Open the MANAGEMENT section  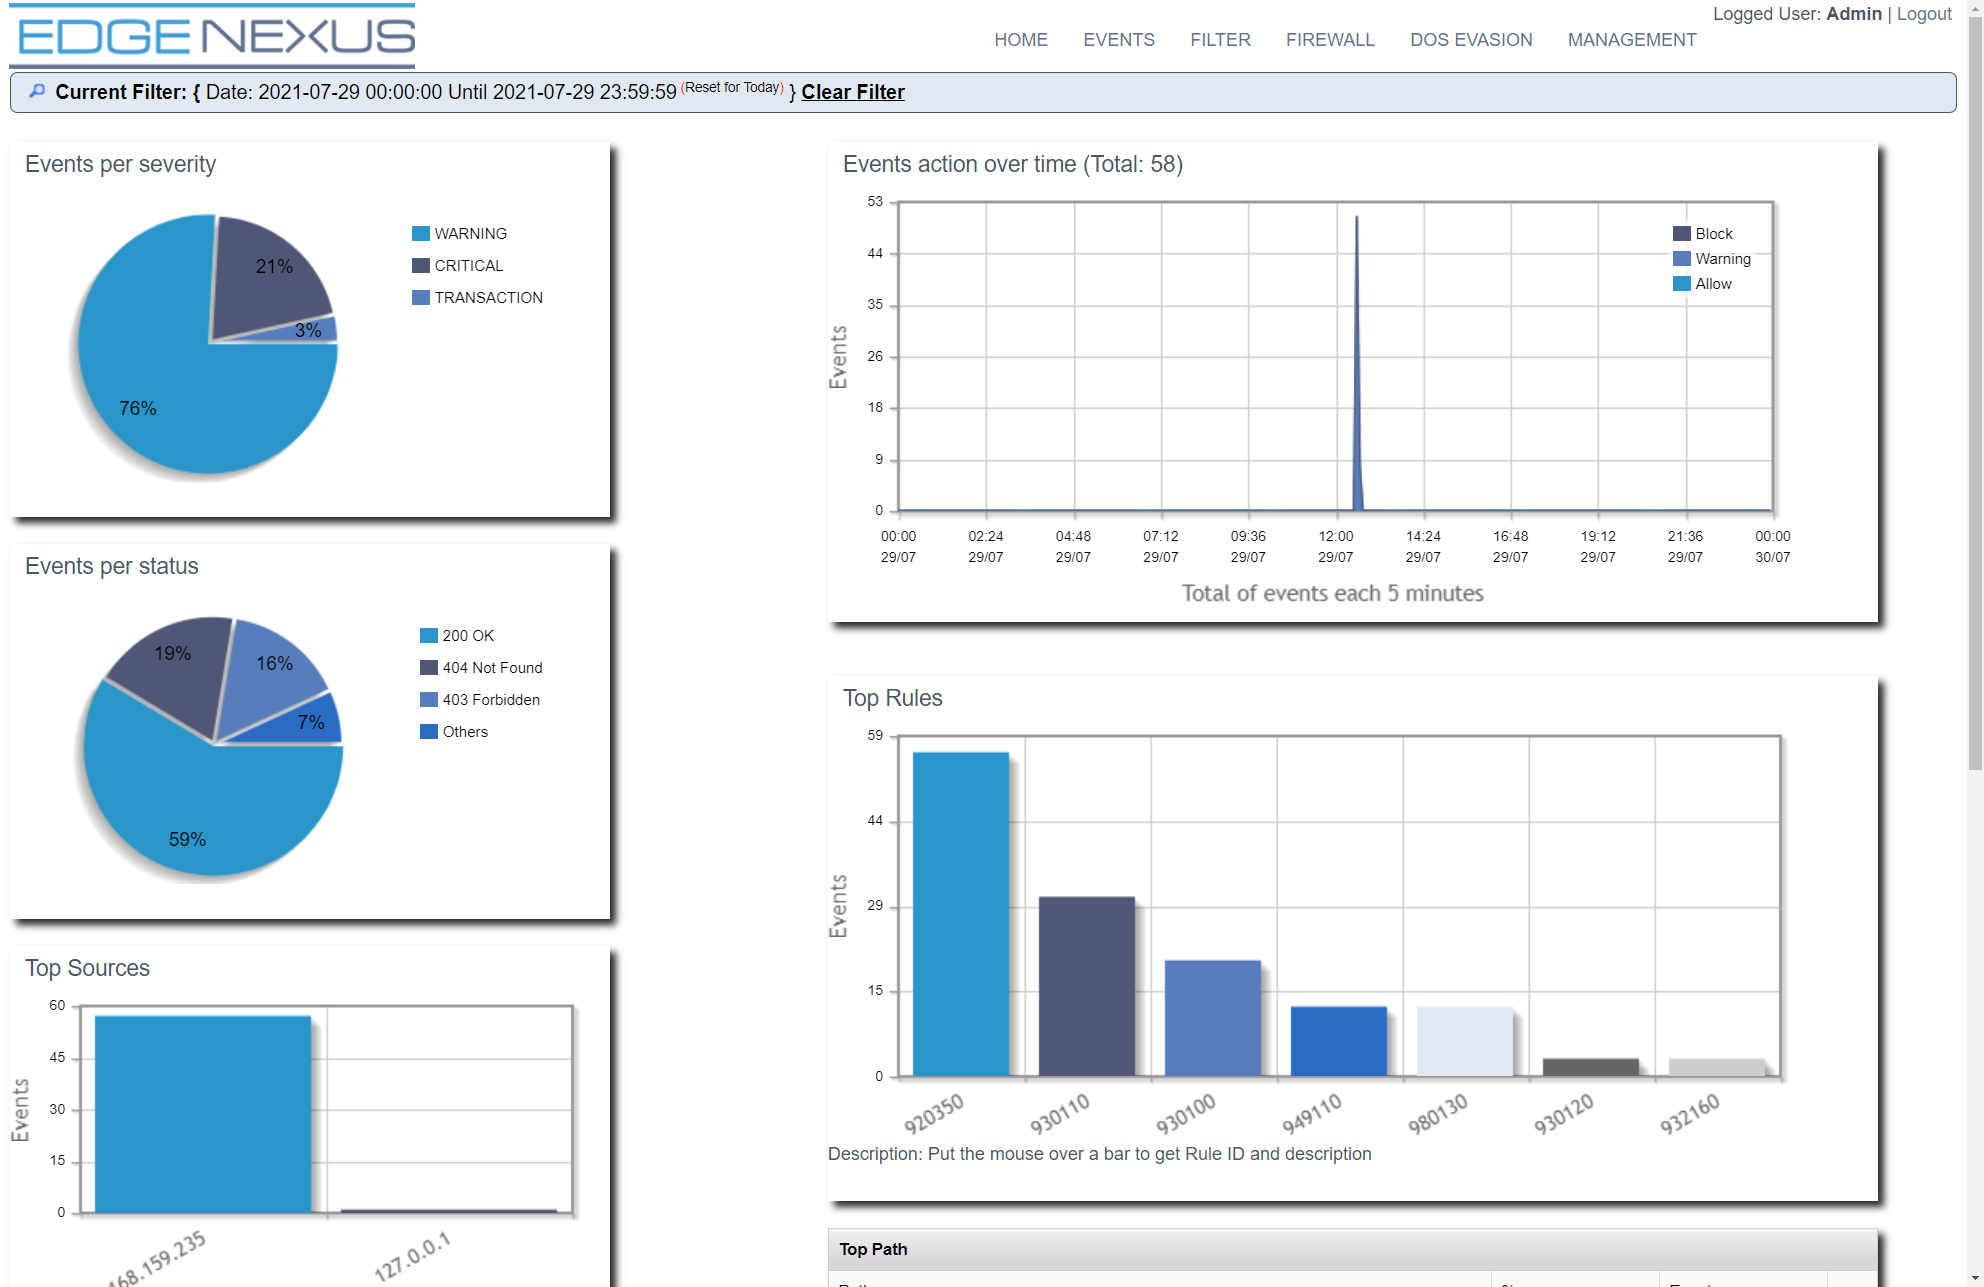click(x=1631, y=39)
